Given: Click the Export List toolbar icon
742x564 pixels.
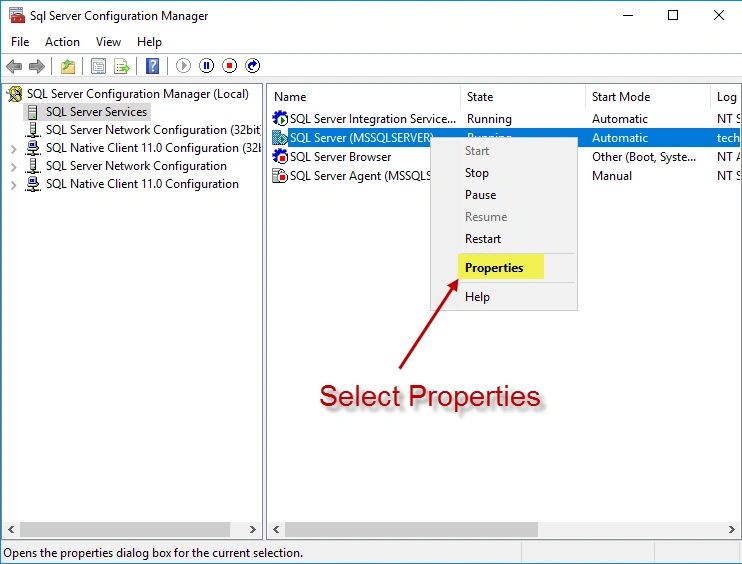Looking at the screenshot, I should click(x=122, y=66).
